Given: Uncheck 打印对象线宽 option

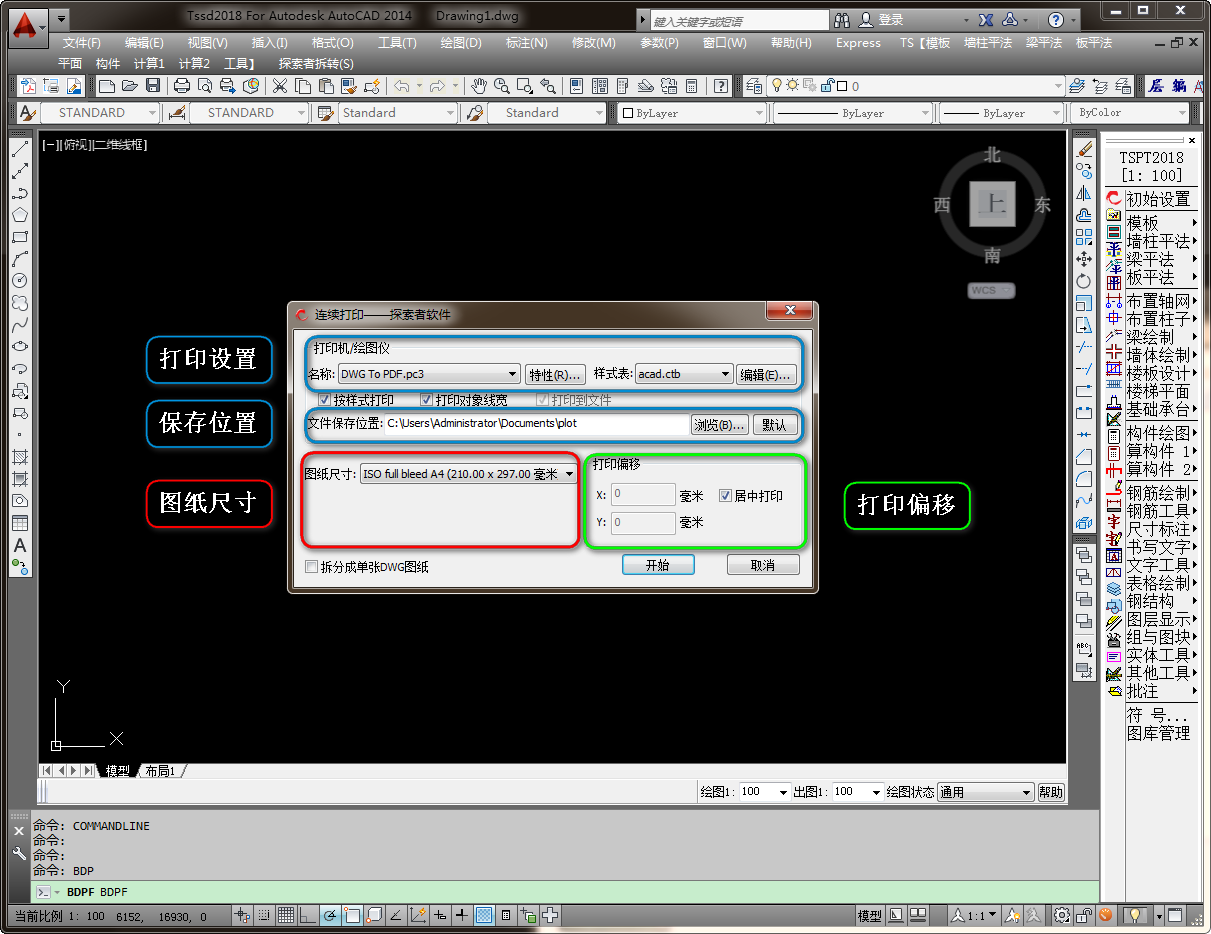Looking at the screenshot, I should click(427, 400).
